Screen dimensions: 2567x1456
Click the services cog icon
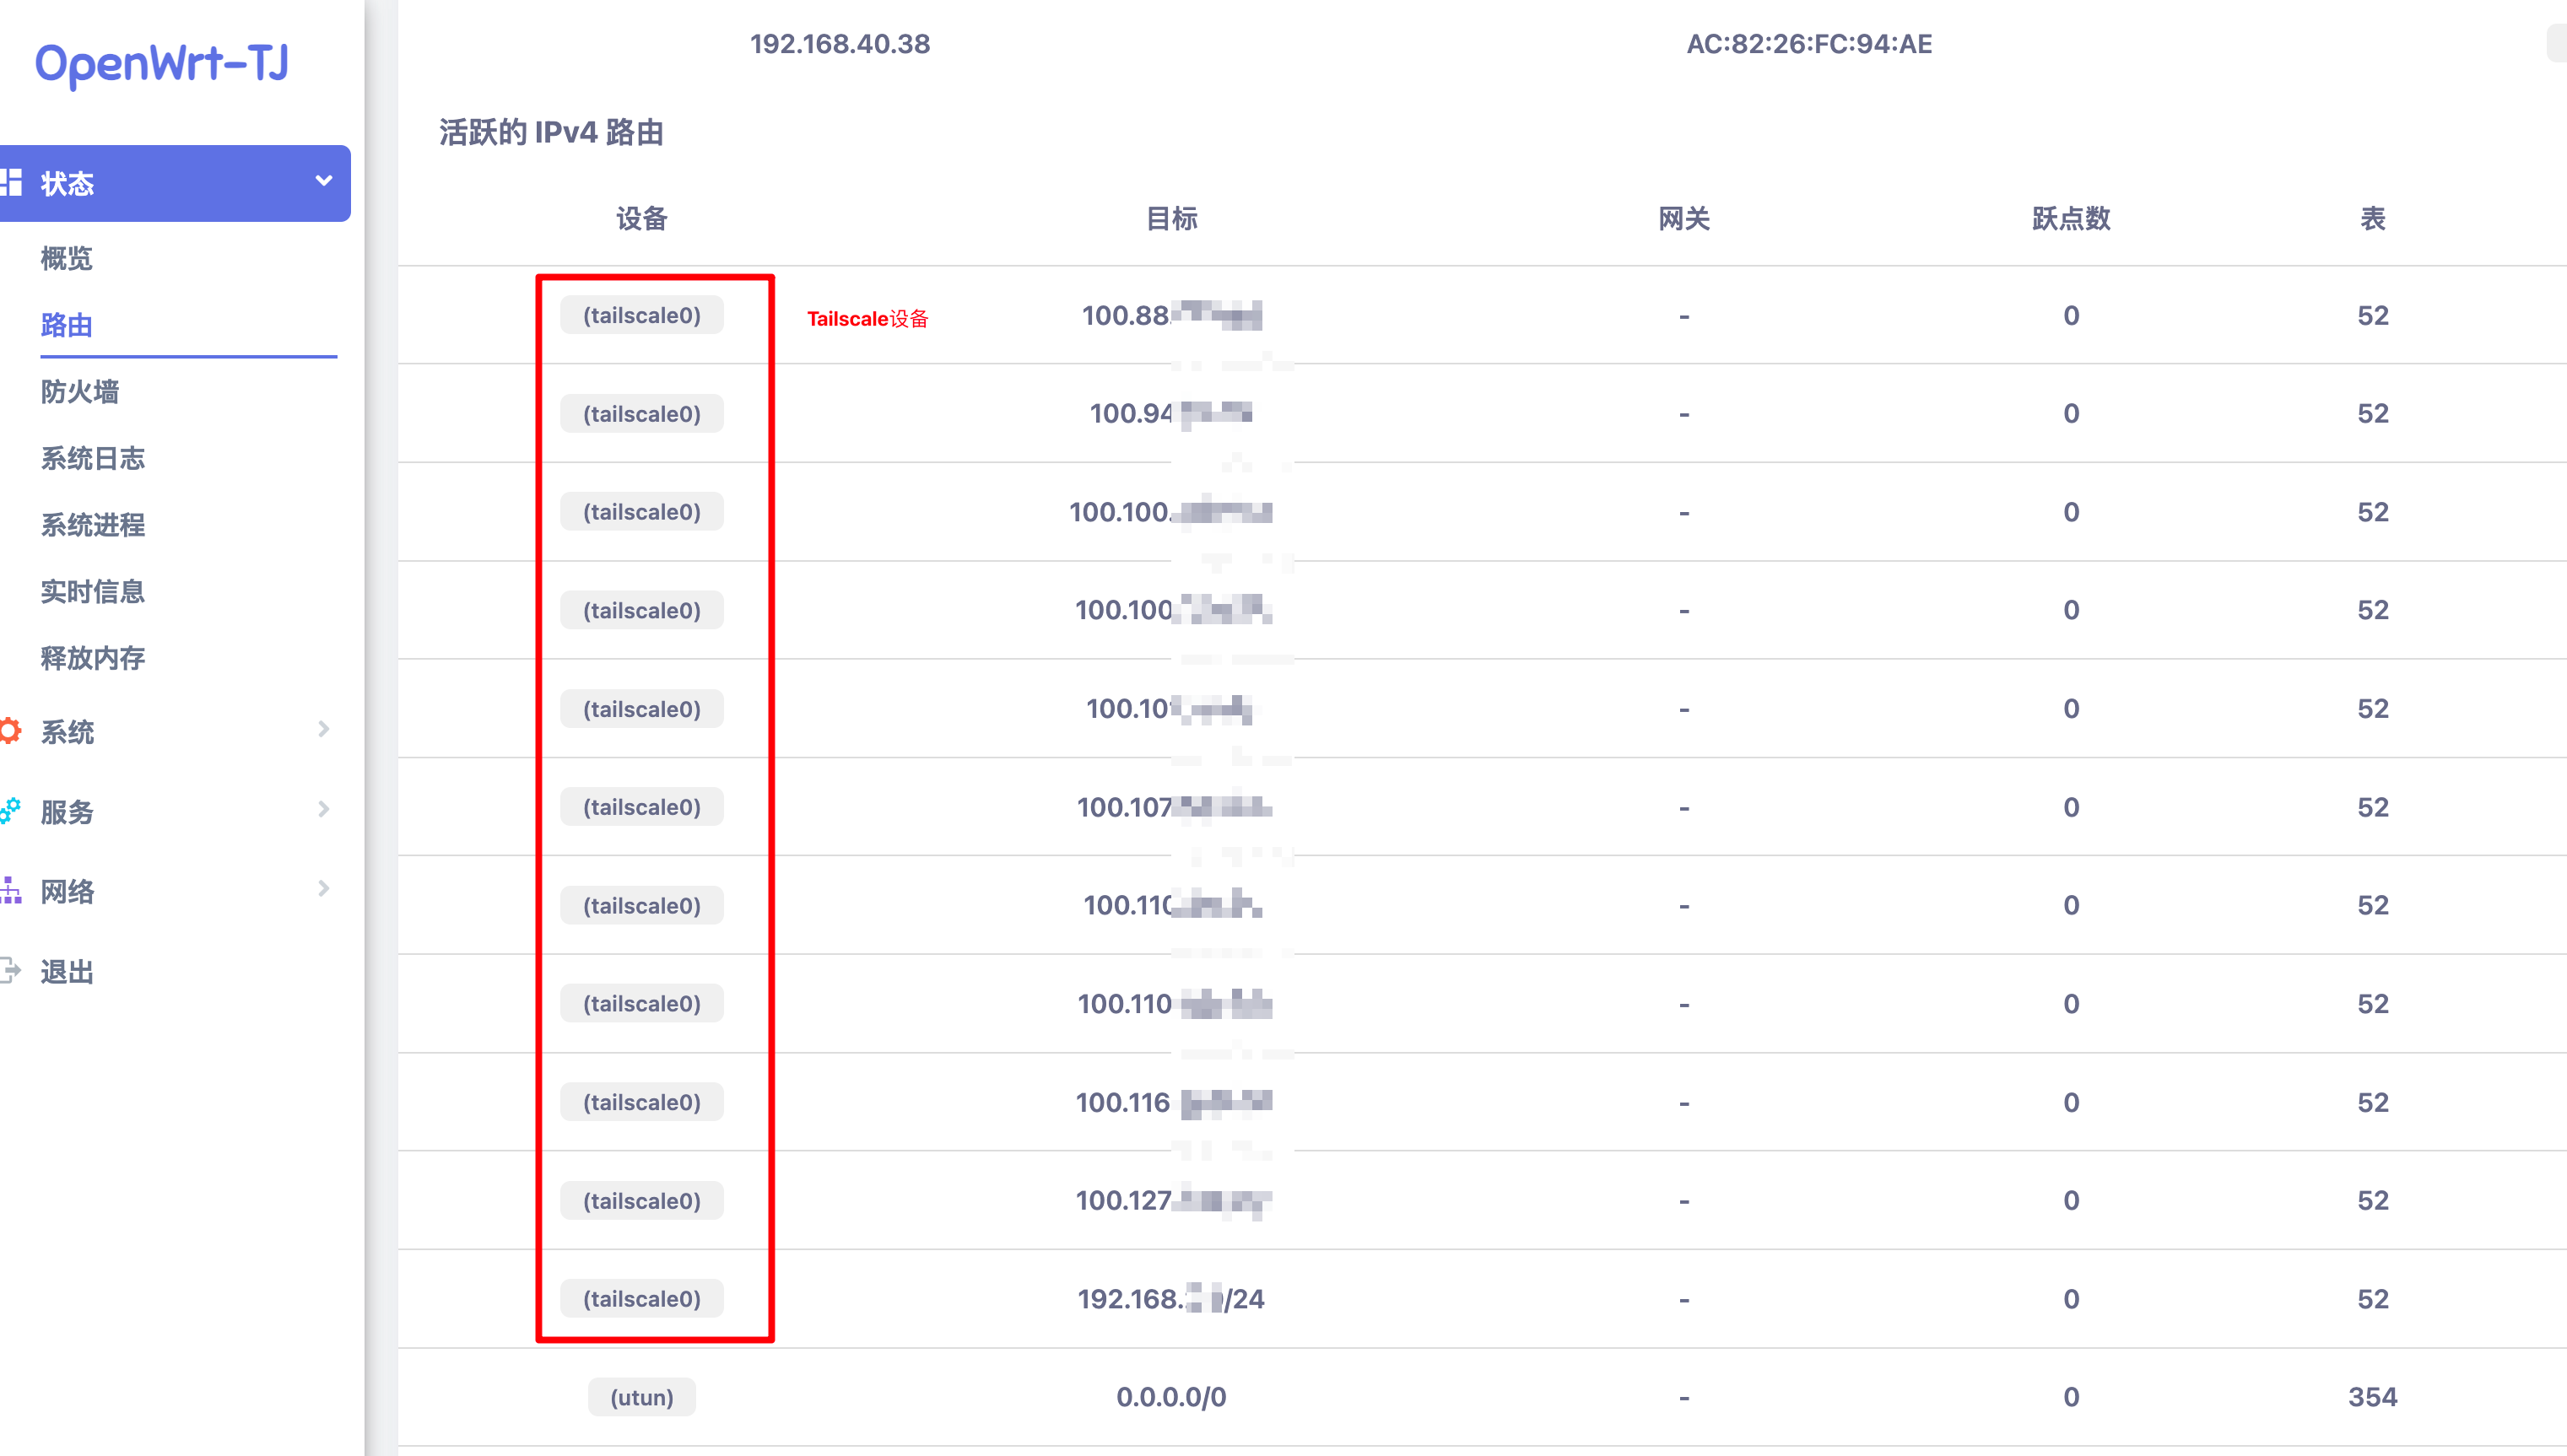(x=10, y=811)
